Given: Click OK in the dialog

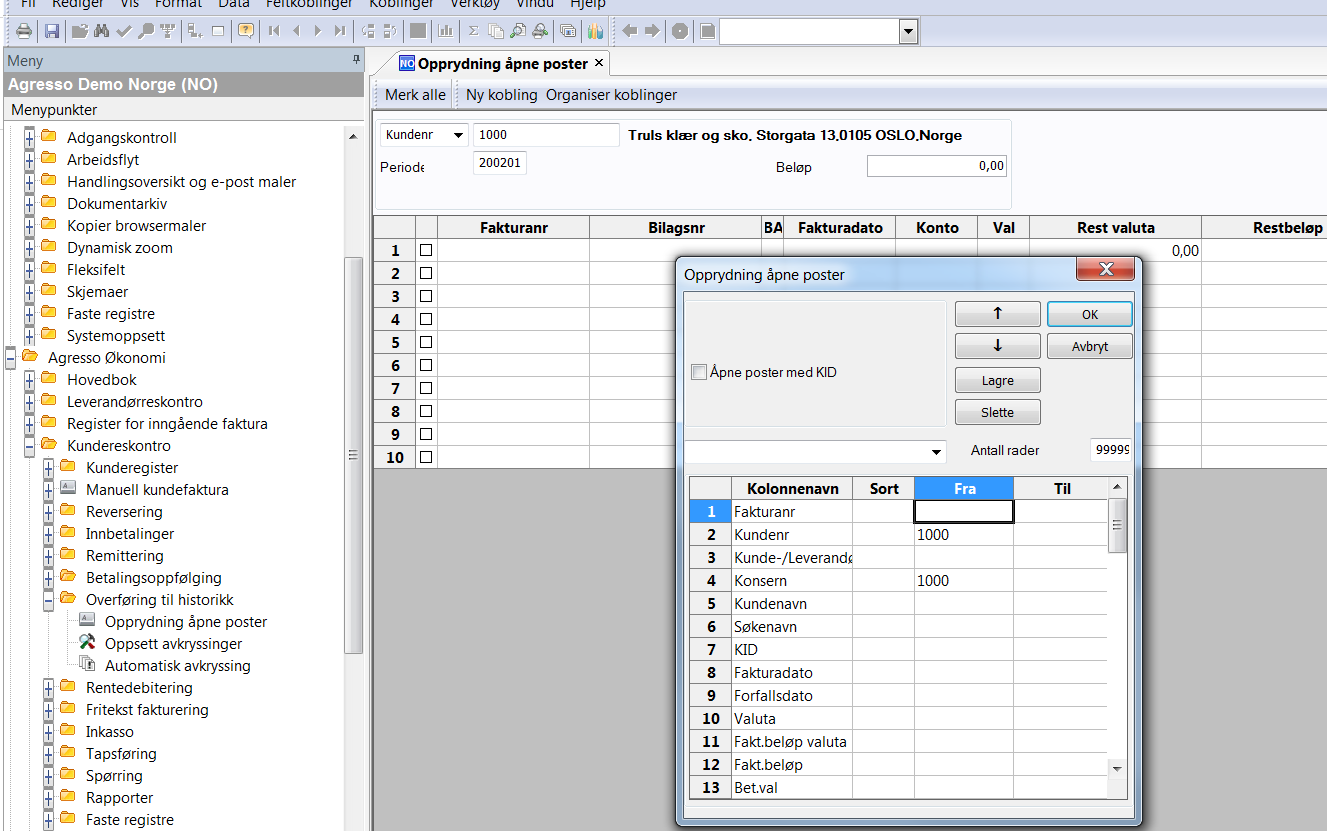Looking at the screenshot, I should coord(1090,314).
